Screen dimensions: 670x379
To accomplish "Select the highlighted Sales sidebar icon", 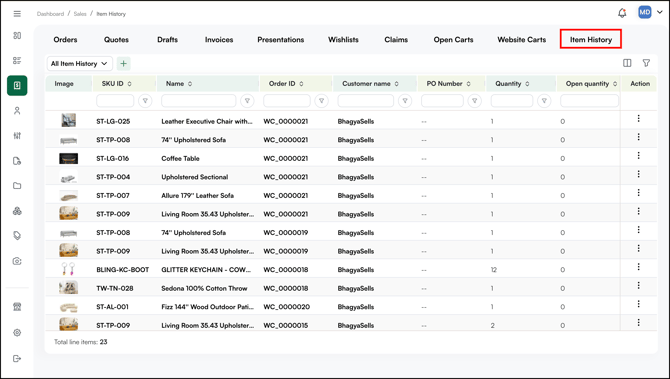I will 17,85.
